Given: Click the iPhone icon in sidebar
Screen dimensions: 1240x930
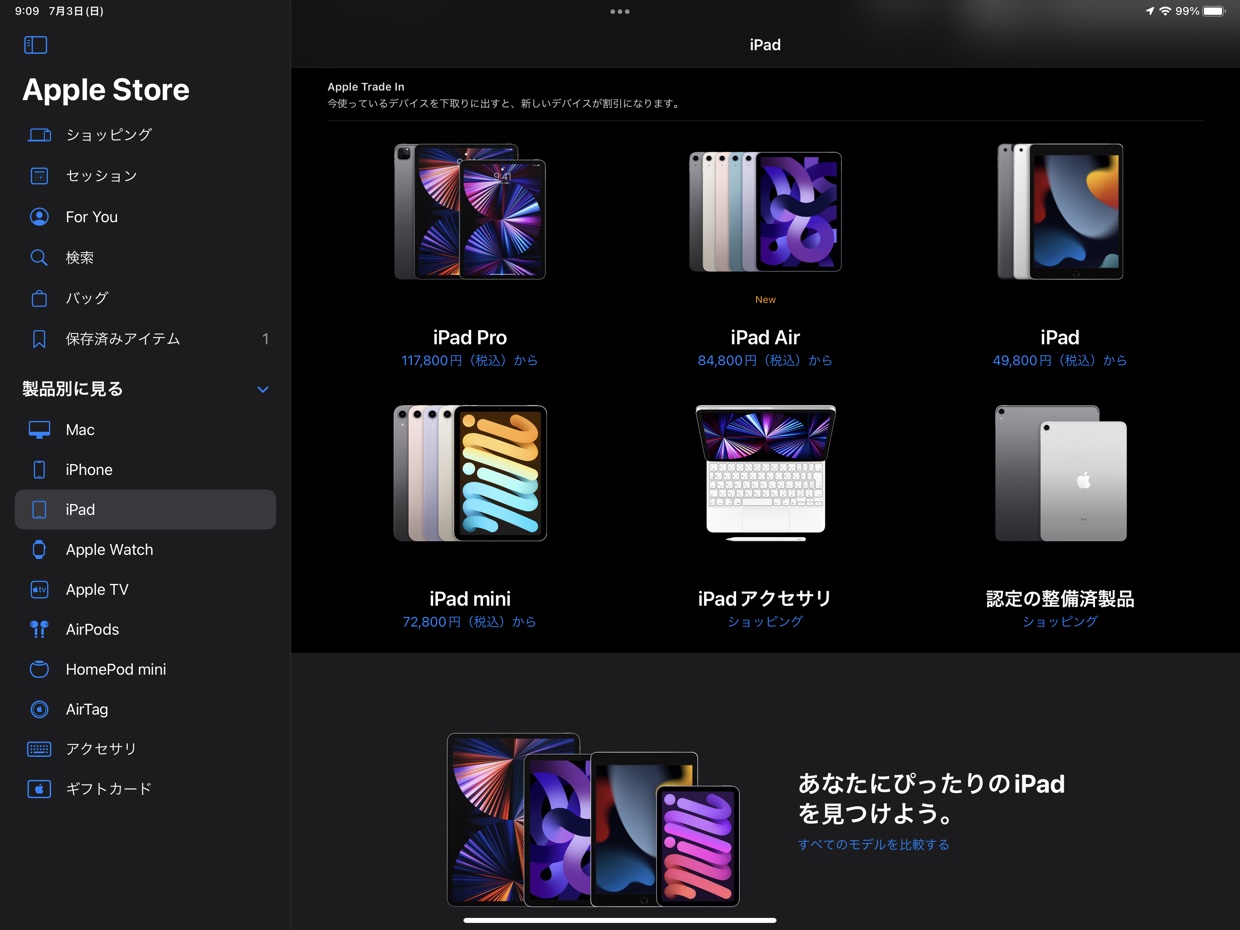Looking at the screenshot, I should [39, 470].
